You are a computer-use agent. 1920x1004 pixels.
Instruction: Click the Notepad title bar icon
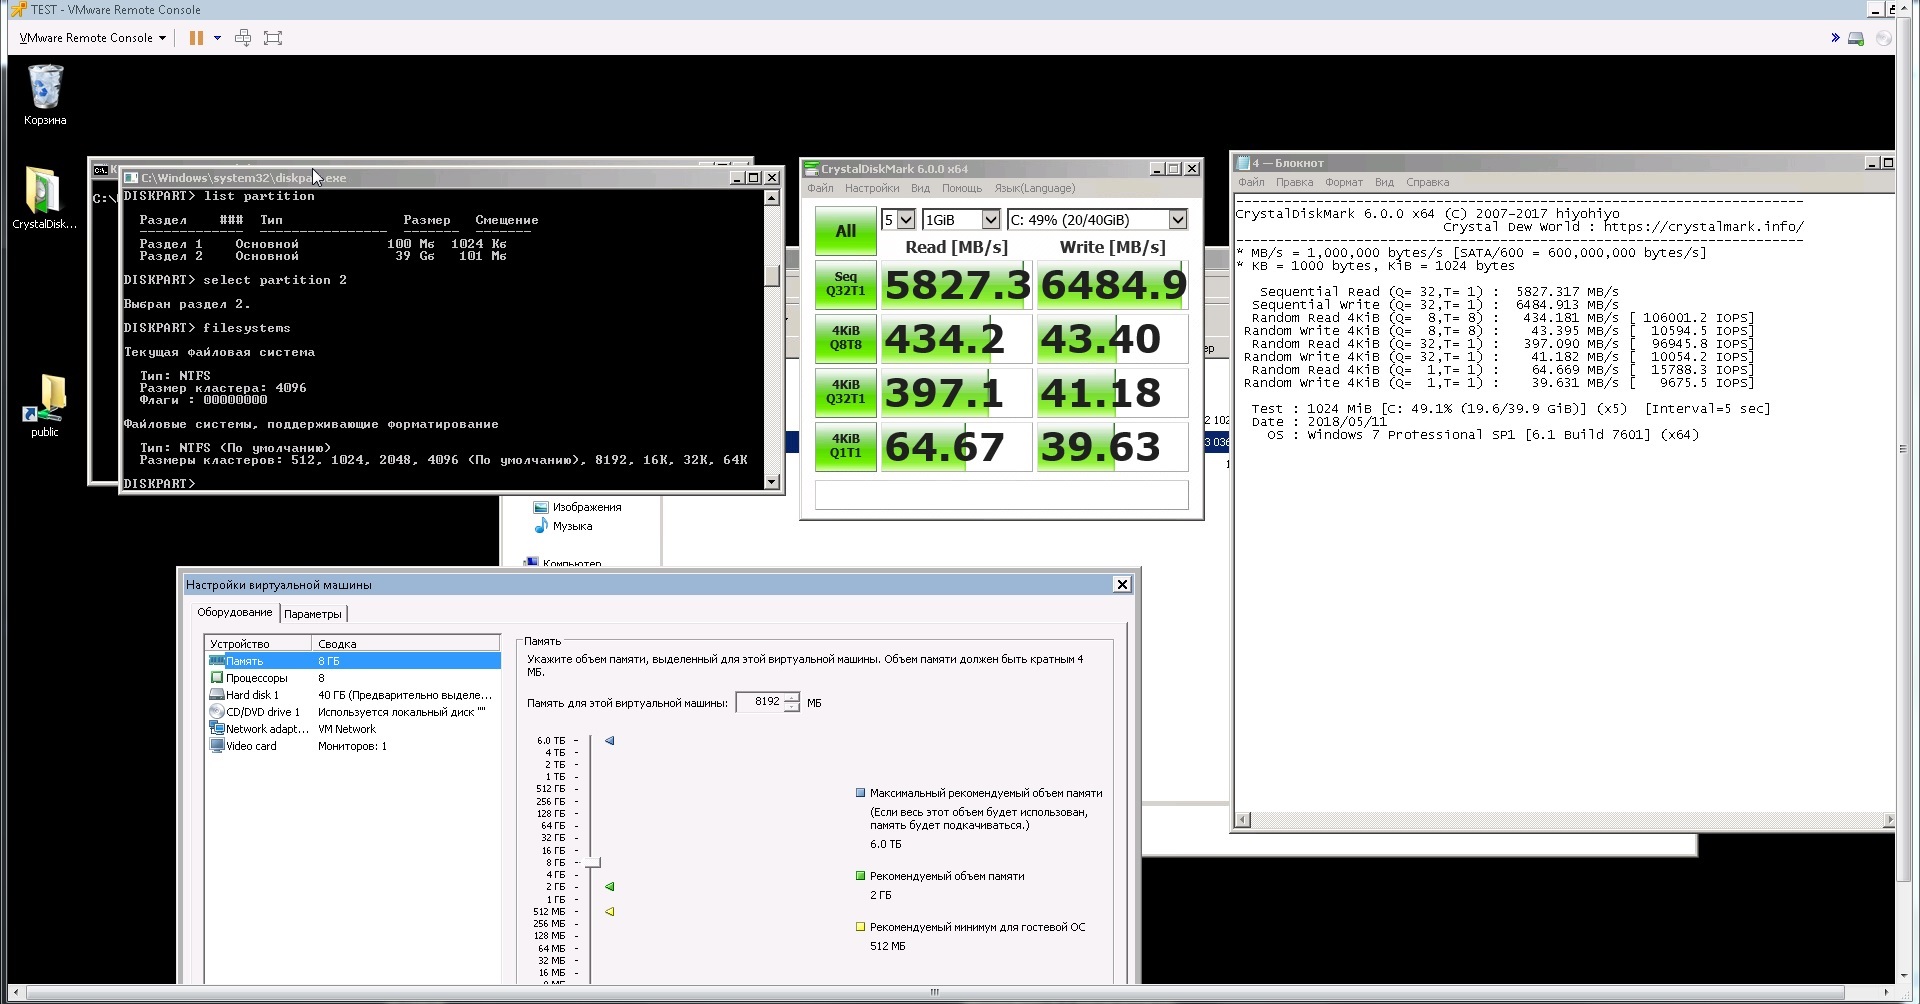pos(1243,163)
